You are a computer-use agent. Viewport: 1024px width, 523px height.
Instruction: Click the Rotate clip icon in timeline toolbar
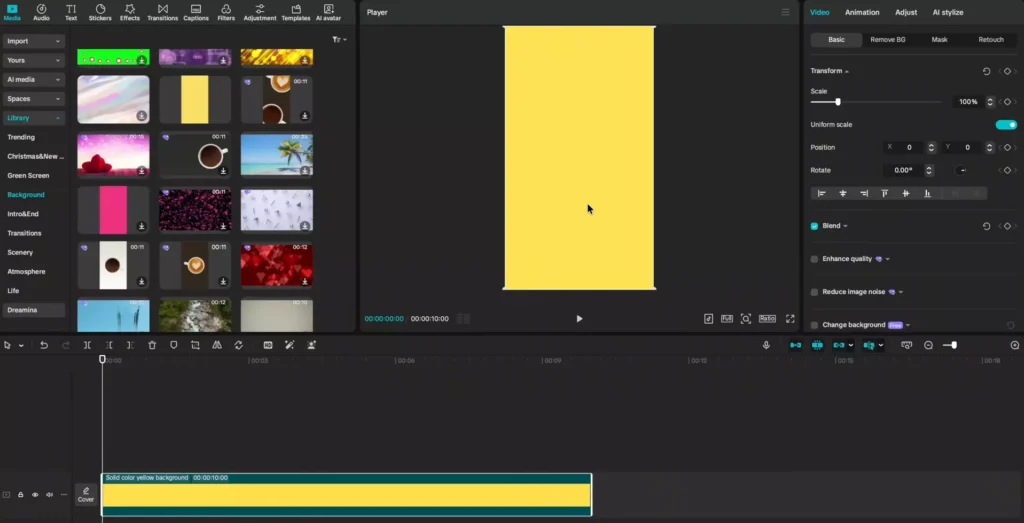pos(239,345)
